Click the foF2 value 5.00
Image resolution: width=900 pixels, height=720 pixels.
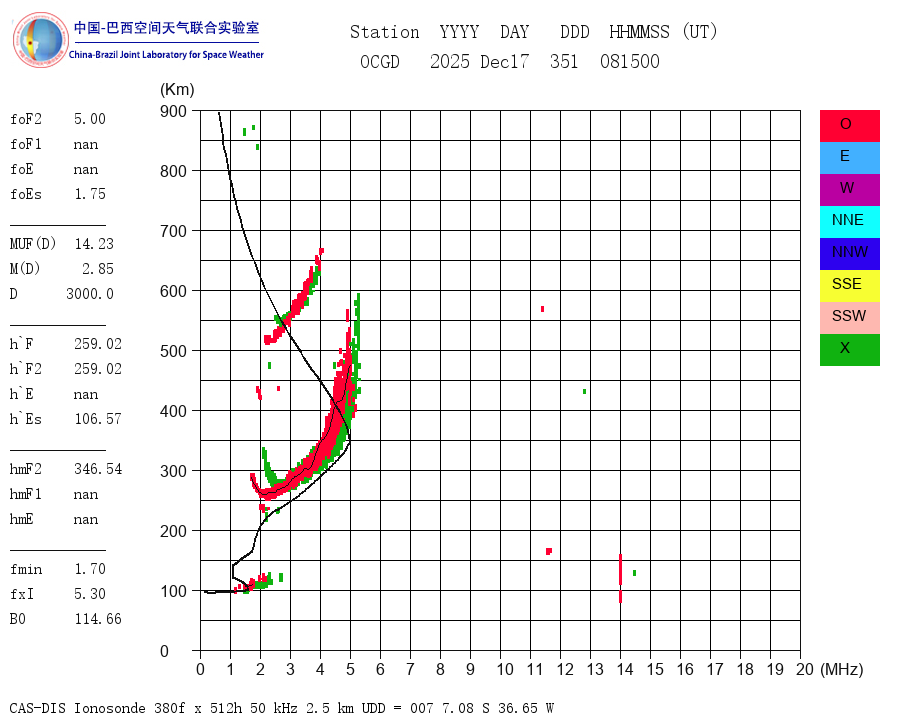click(90, 119)
